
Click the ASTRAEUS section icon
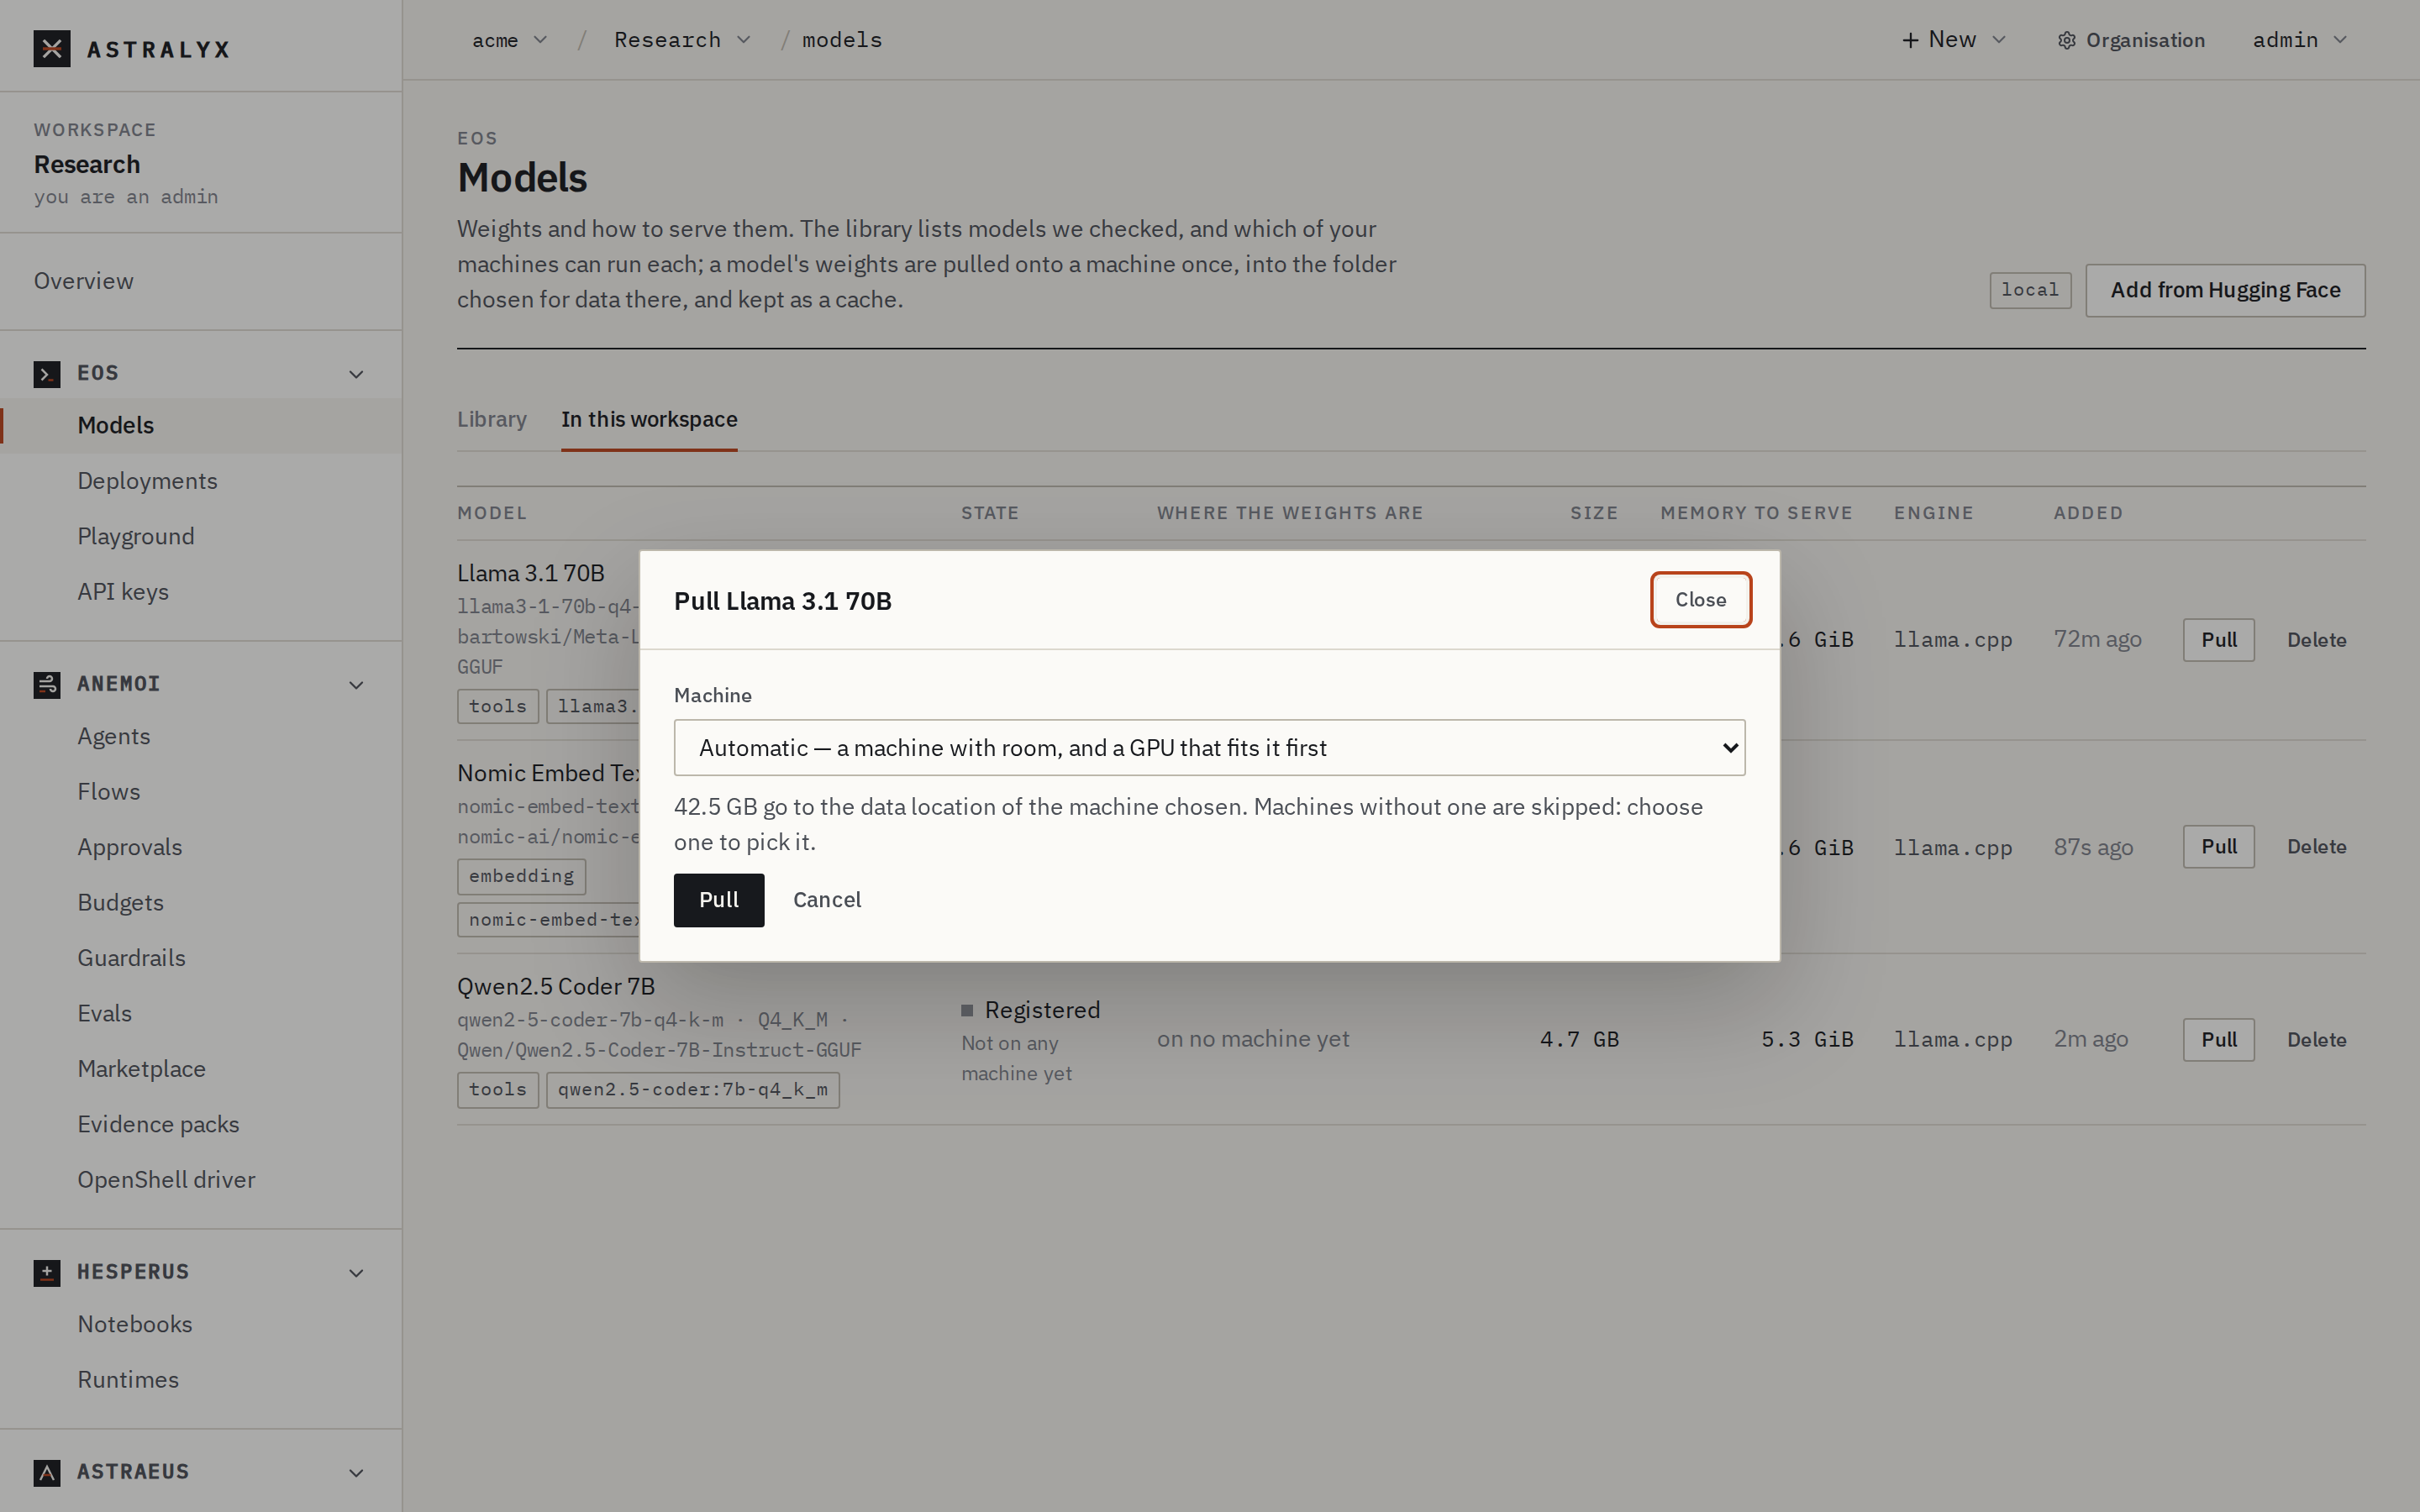[x=47, y=1473]
